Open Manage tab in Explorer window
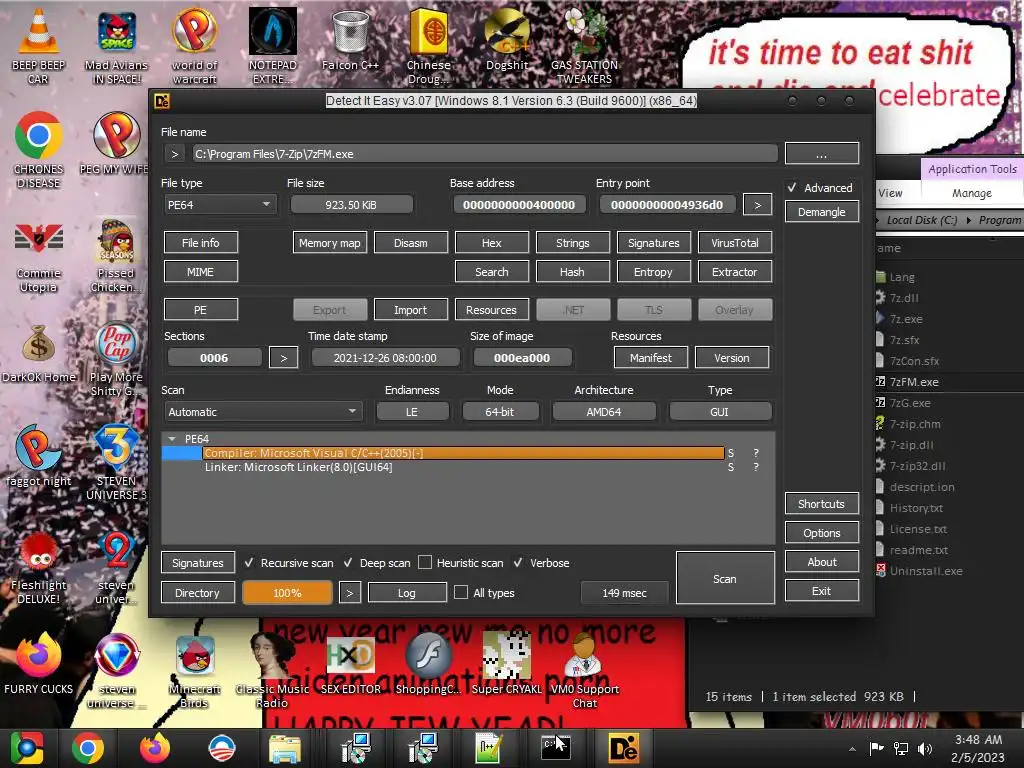1024x768 pixels. (971, 193)
